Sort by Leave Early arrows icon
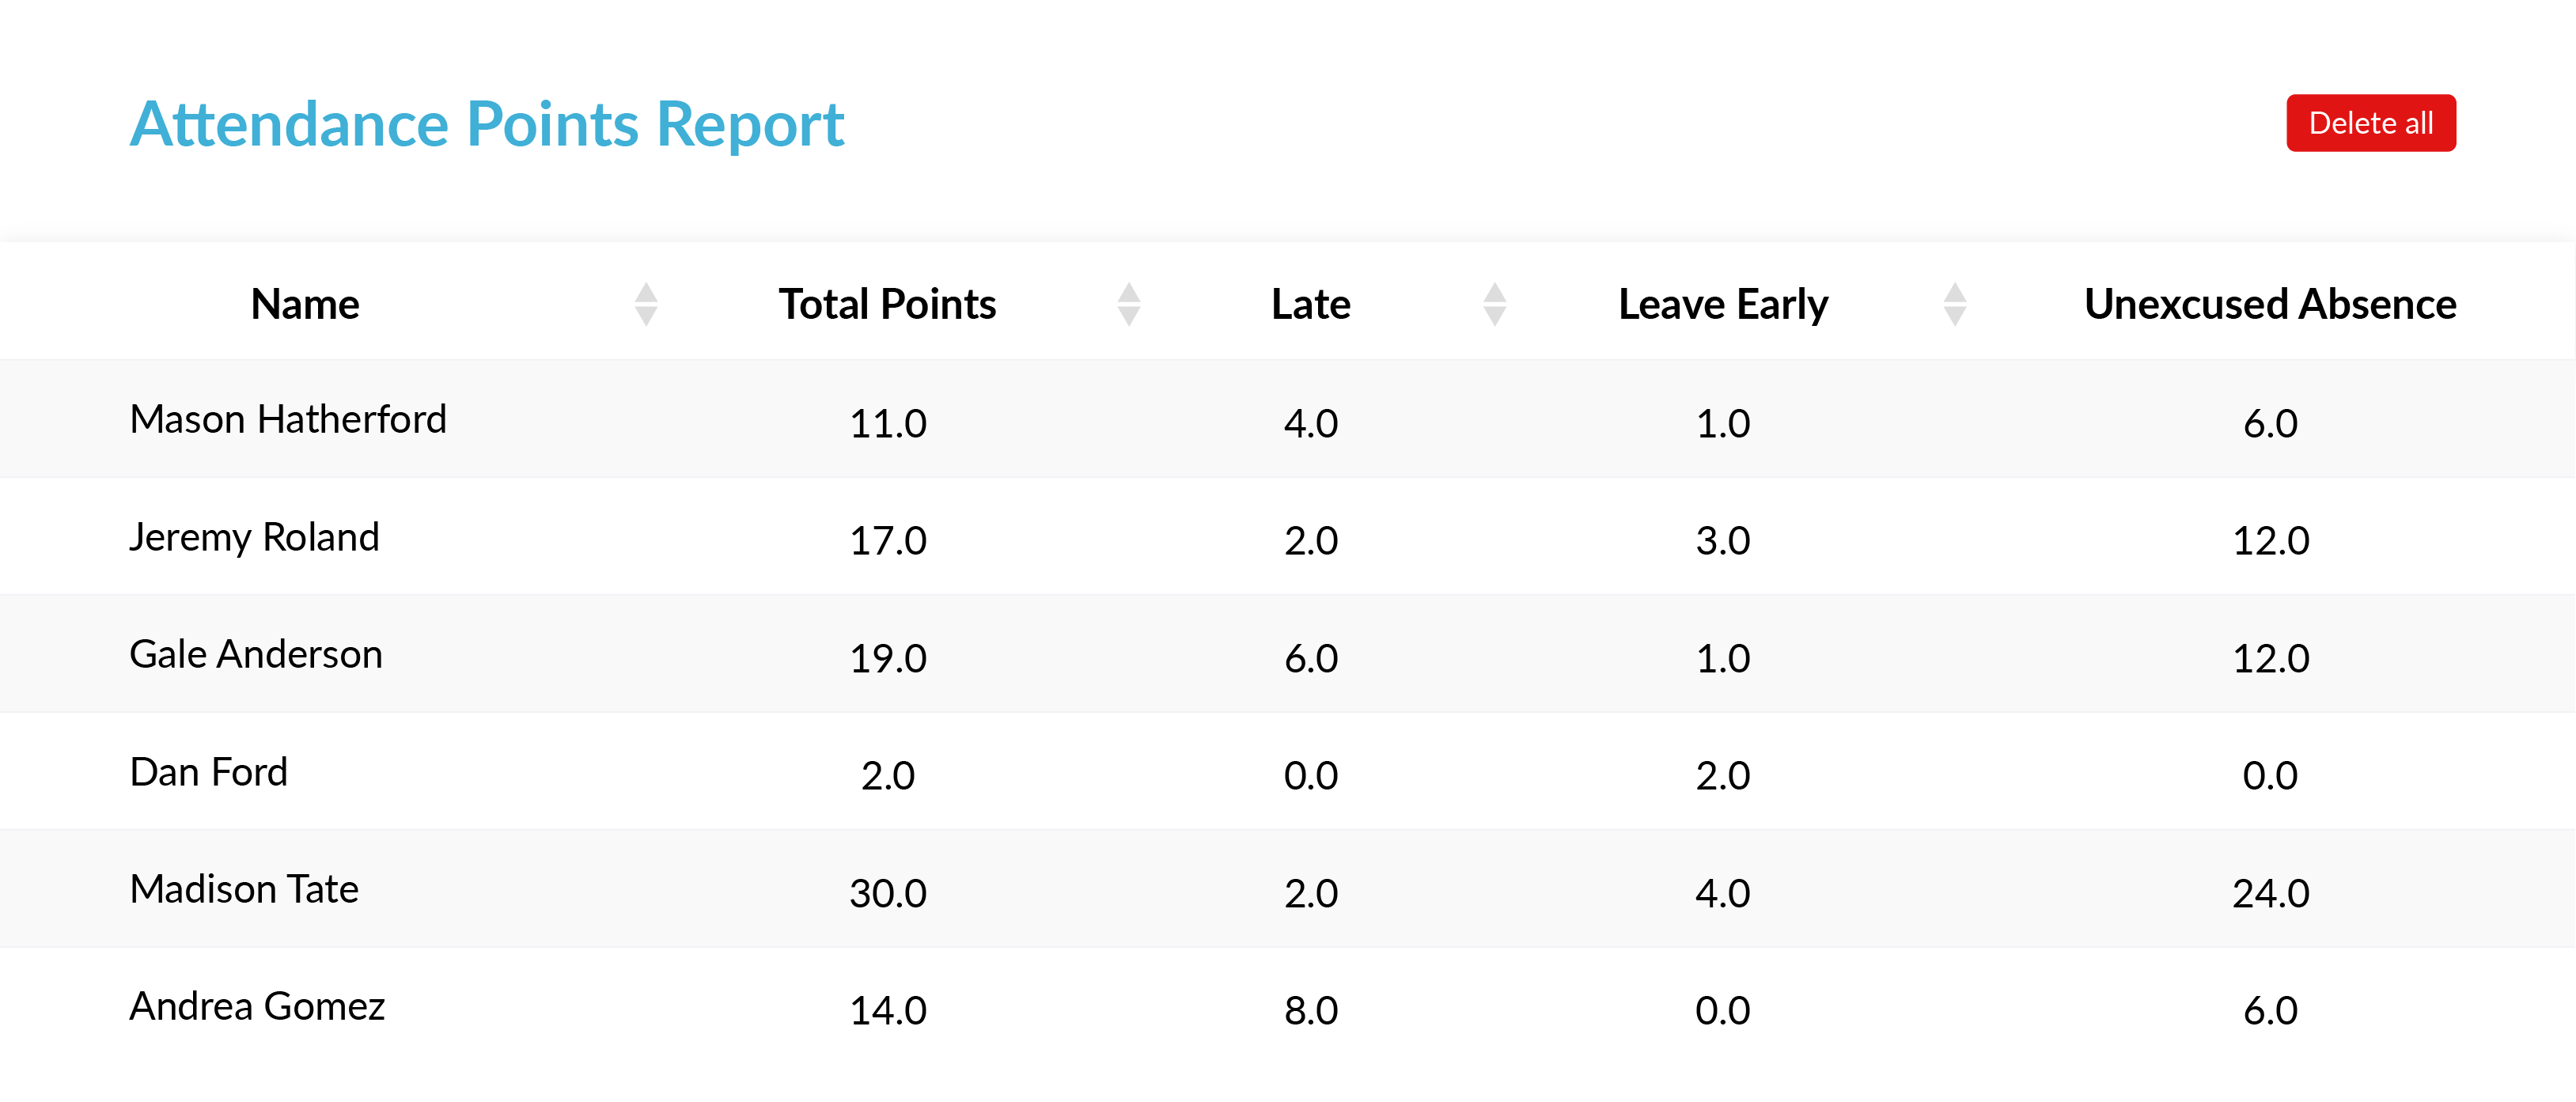The height and width of the screenshot is (1102, 2576). tap(1954, 304)
